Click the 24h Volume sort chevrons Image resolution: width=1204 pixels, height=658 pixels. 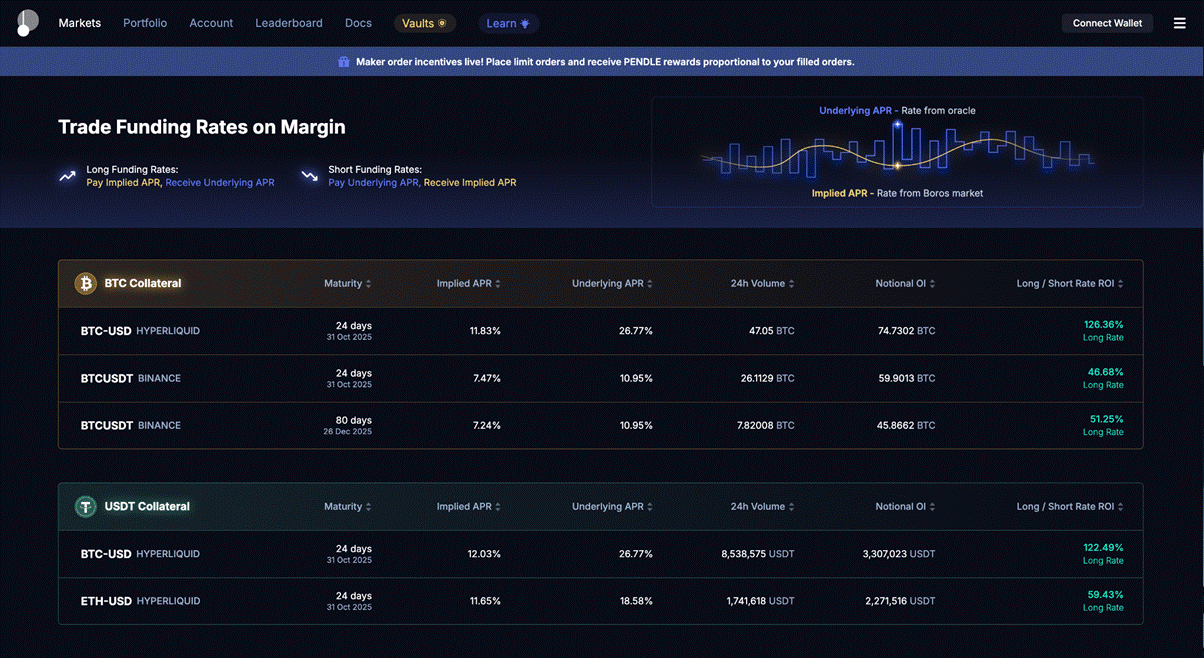point(791,283)
